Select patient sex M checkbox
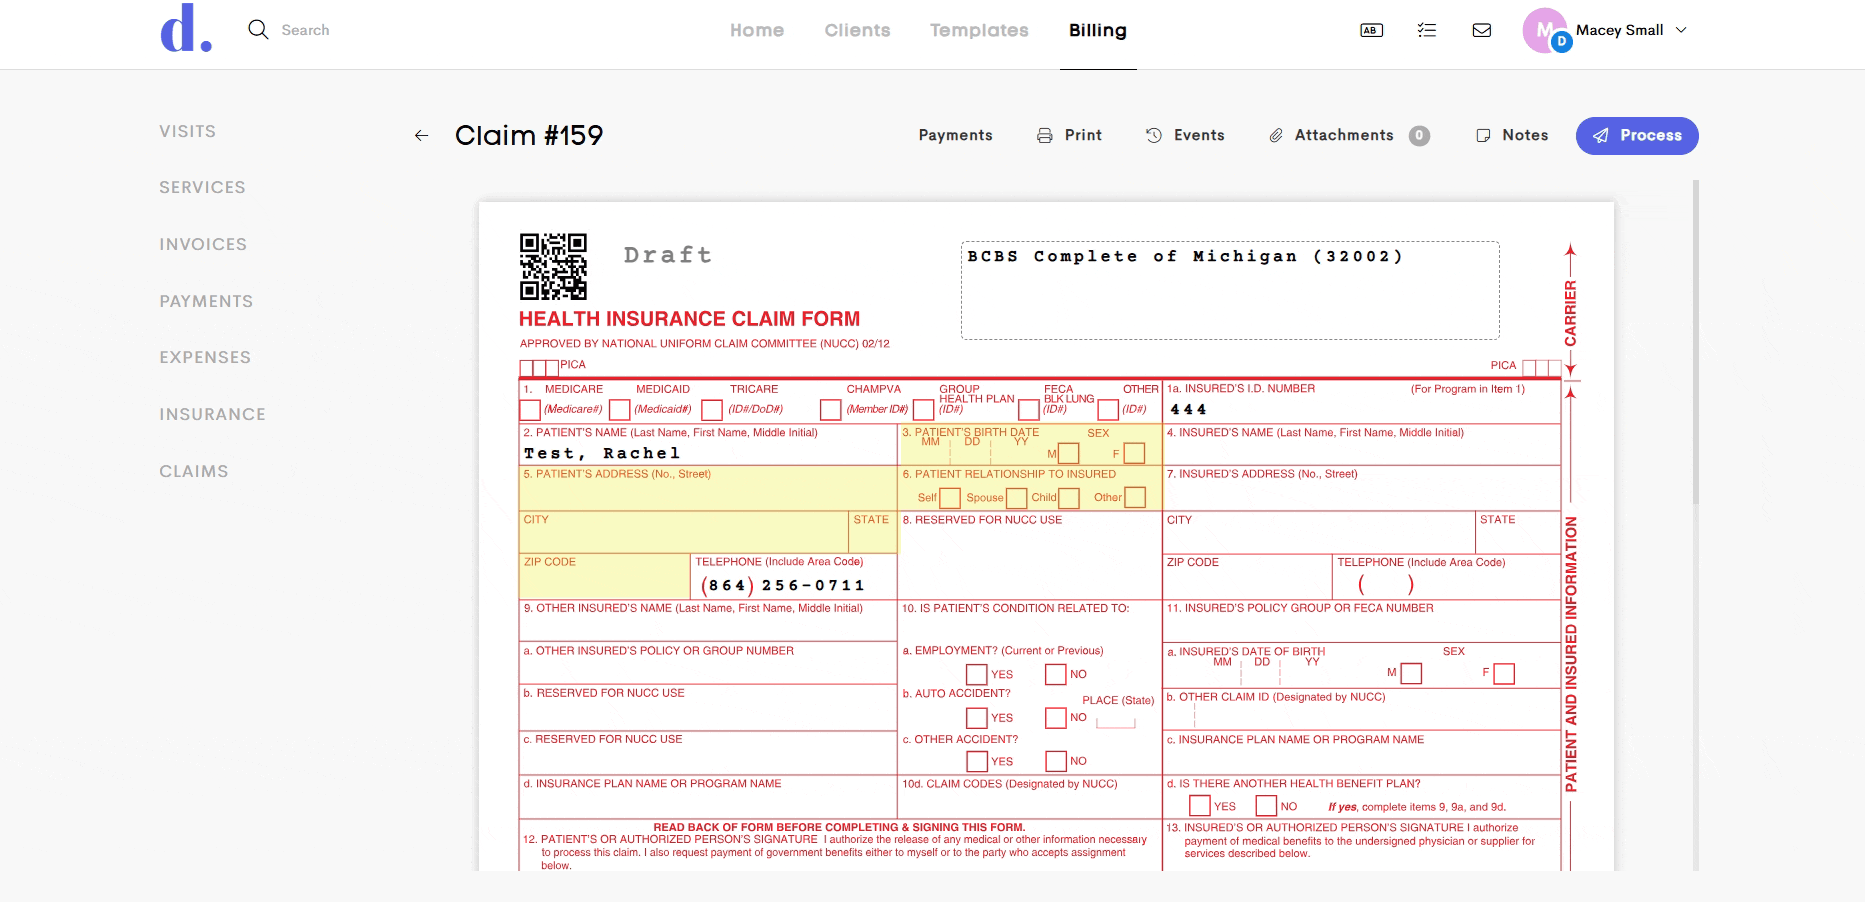Image resolution: width=1865 pixels, height=902 pixels. [x=1069, y=454]
